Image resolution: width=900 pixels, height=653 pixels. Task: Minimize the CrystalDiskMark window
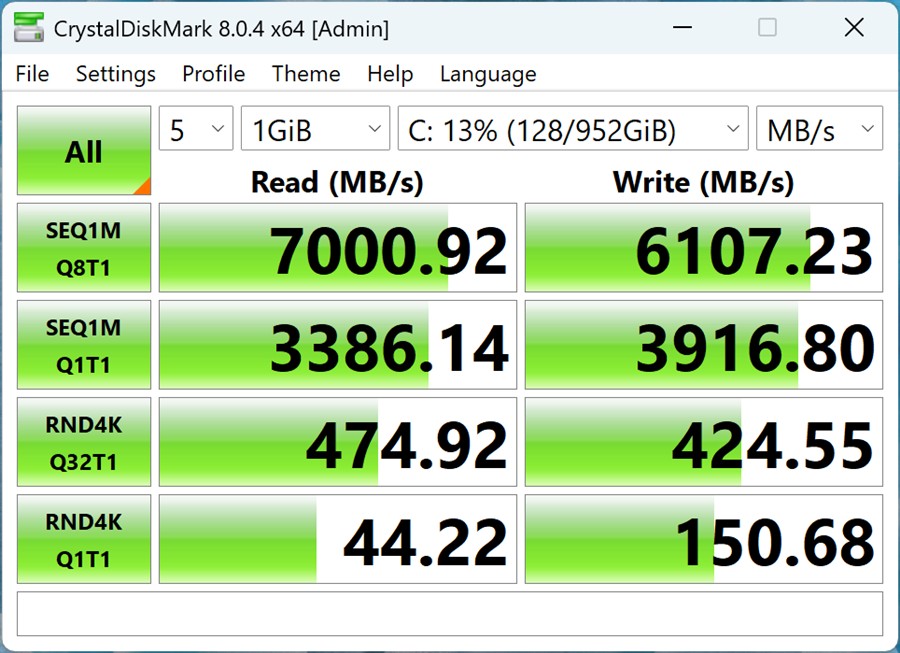point(680,28)
